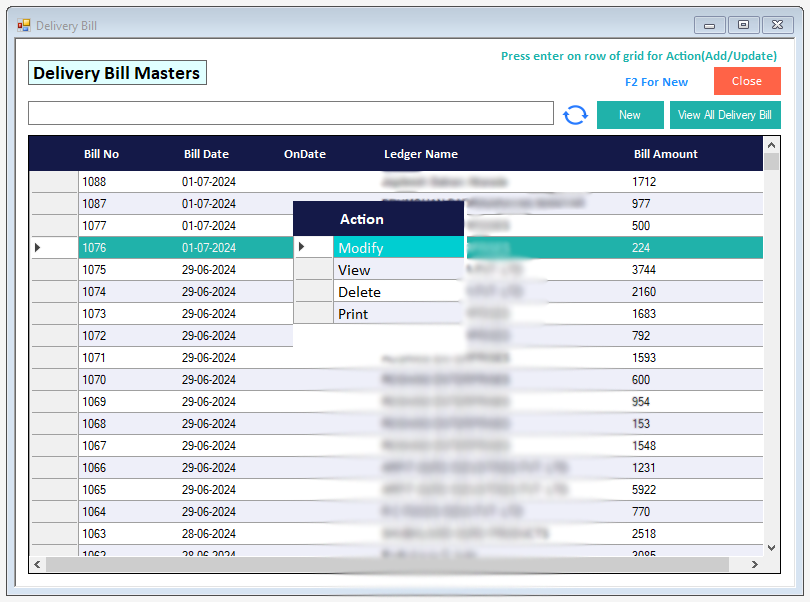This screenshot has height=602, width=810.
Task: Click the Bill Amount column header
Action: [665, 154]
